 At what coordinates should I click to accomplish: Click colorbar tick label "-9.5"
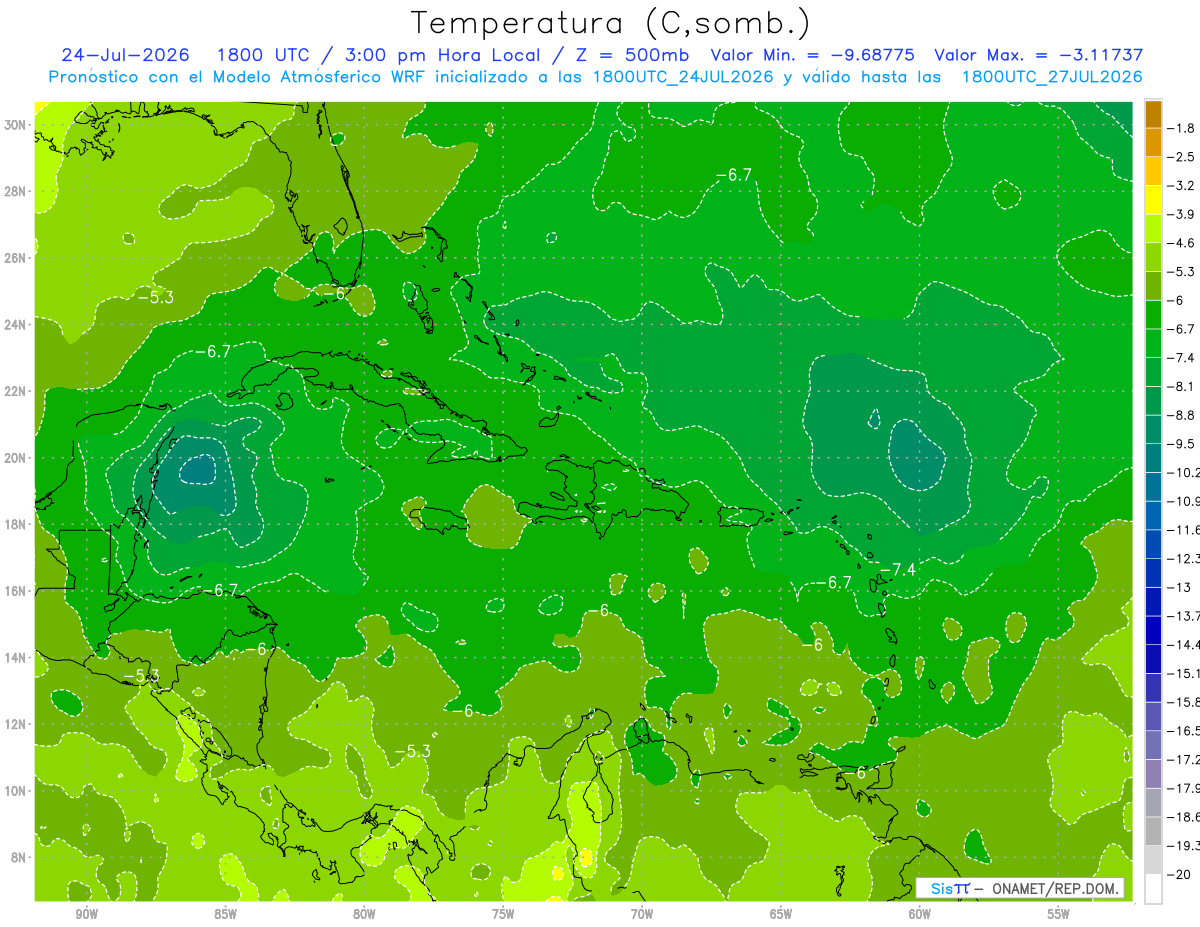tap(1181, 444)
